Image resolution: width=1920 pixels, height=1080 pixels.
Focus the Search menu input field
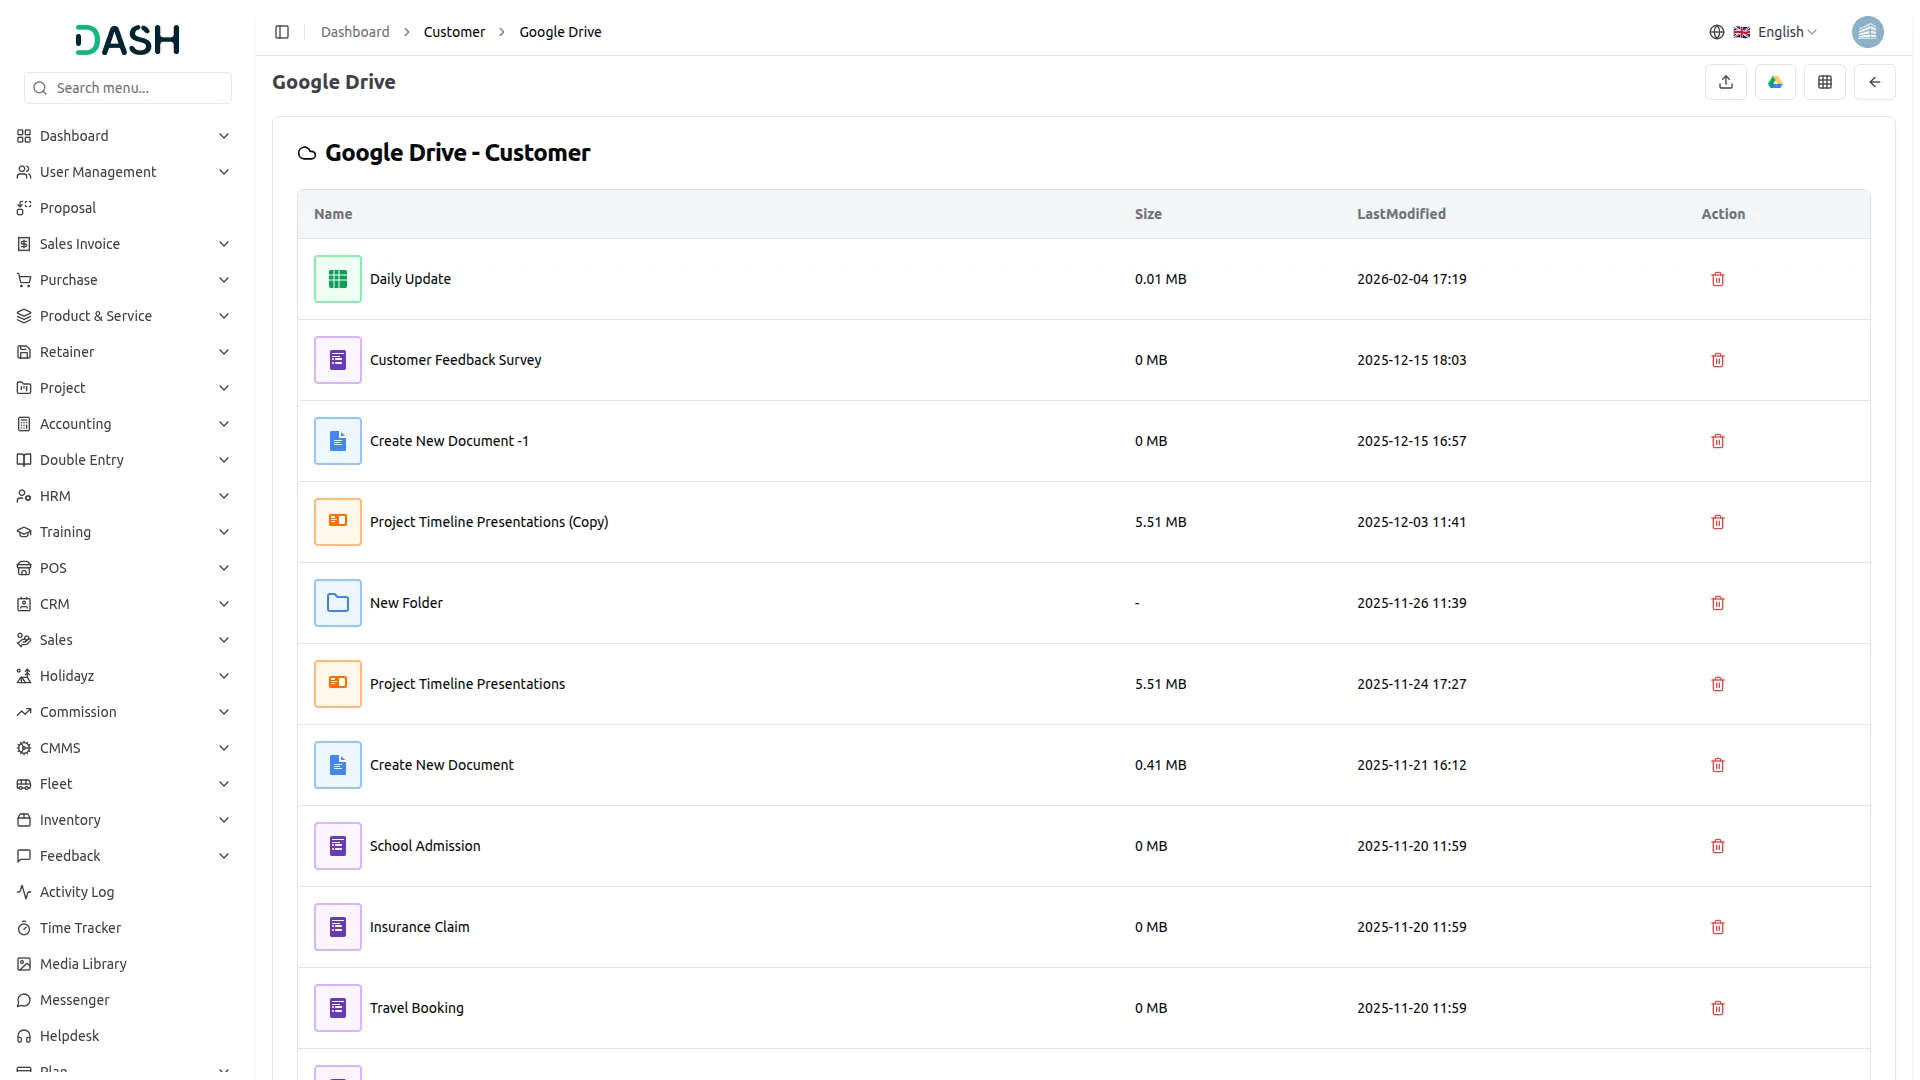(x=128, y=88)
